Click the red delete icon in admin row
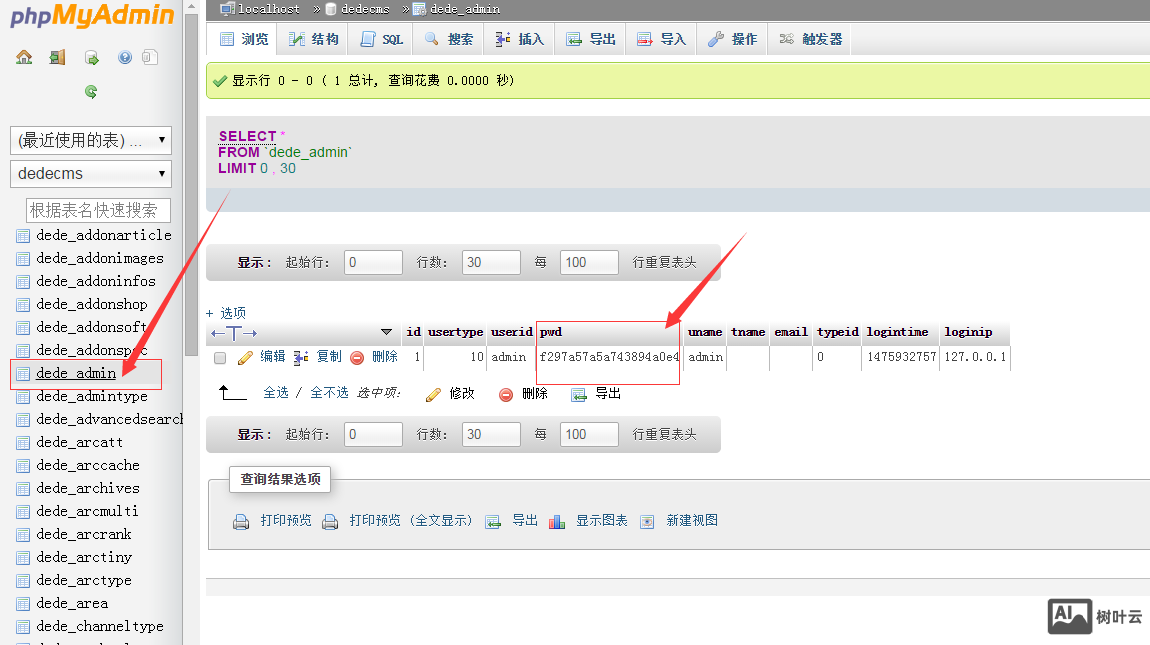1150x645 pixels. tap(357, 357)
